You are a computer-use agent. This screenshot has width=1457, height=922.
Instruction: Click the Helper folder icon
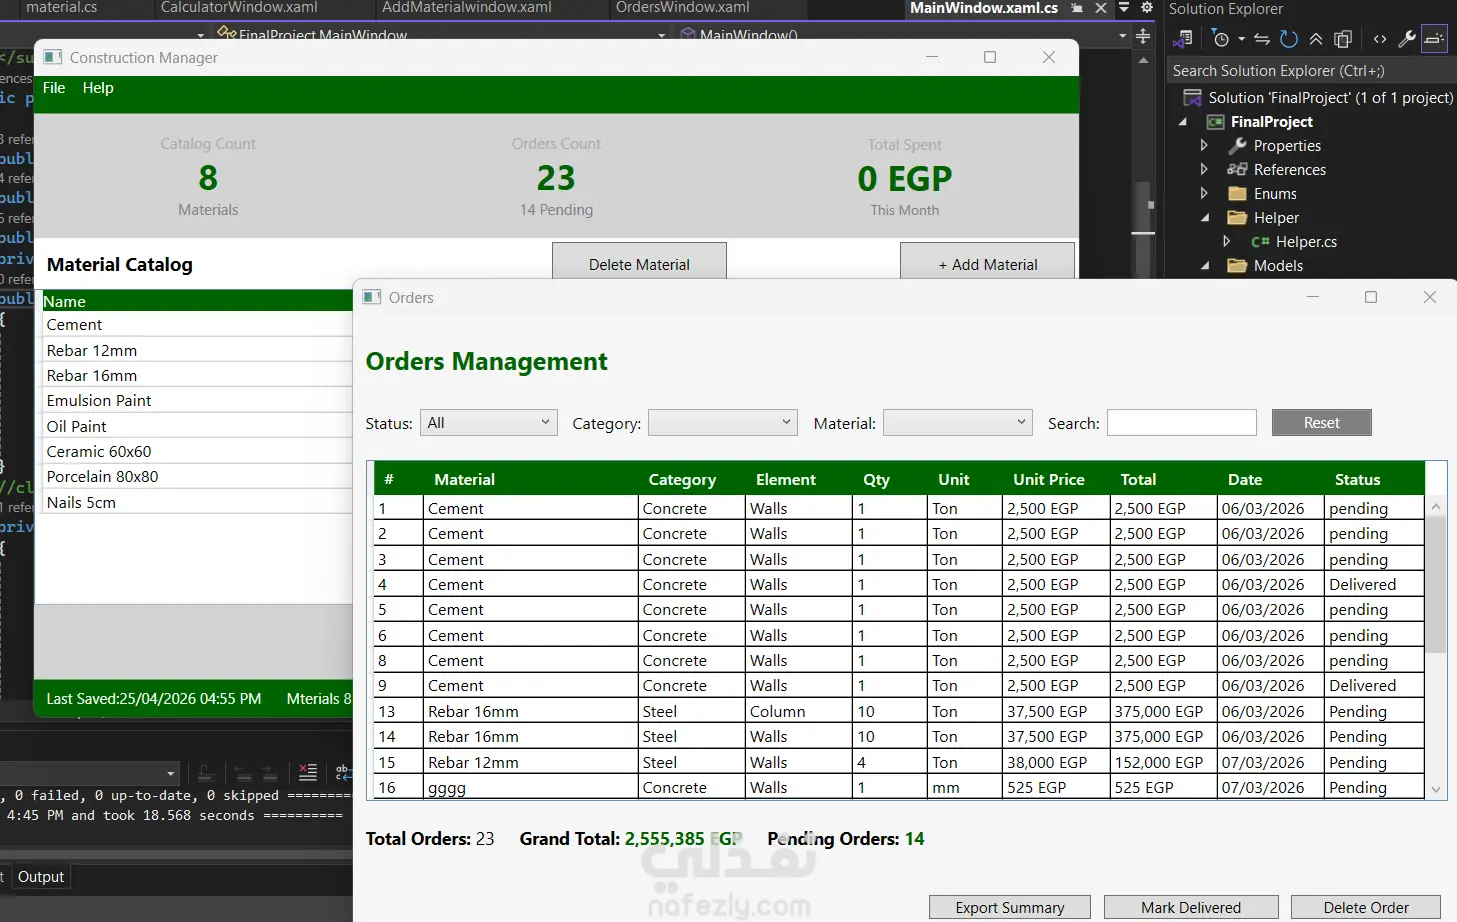pos(1238,218)
